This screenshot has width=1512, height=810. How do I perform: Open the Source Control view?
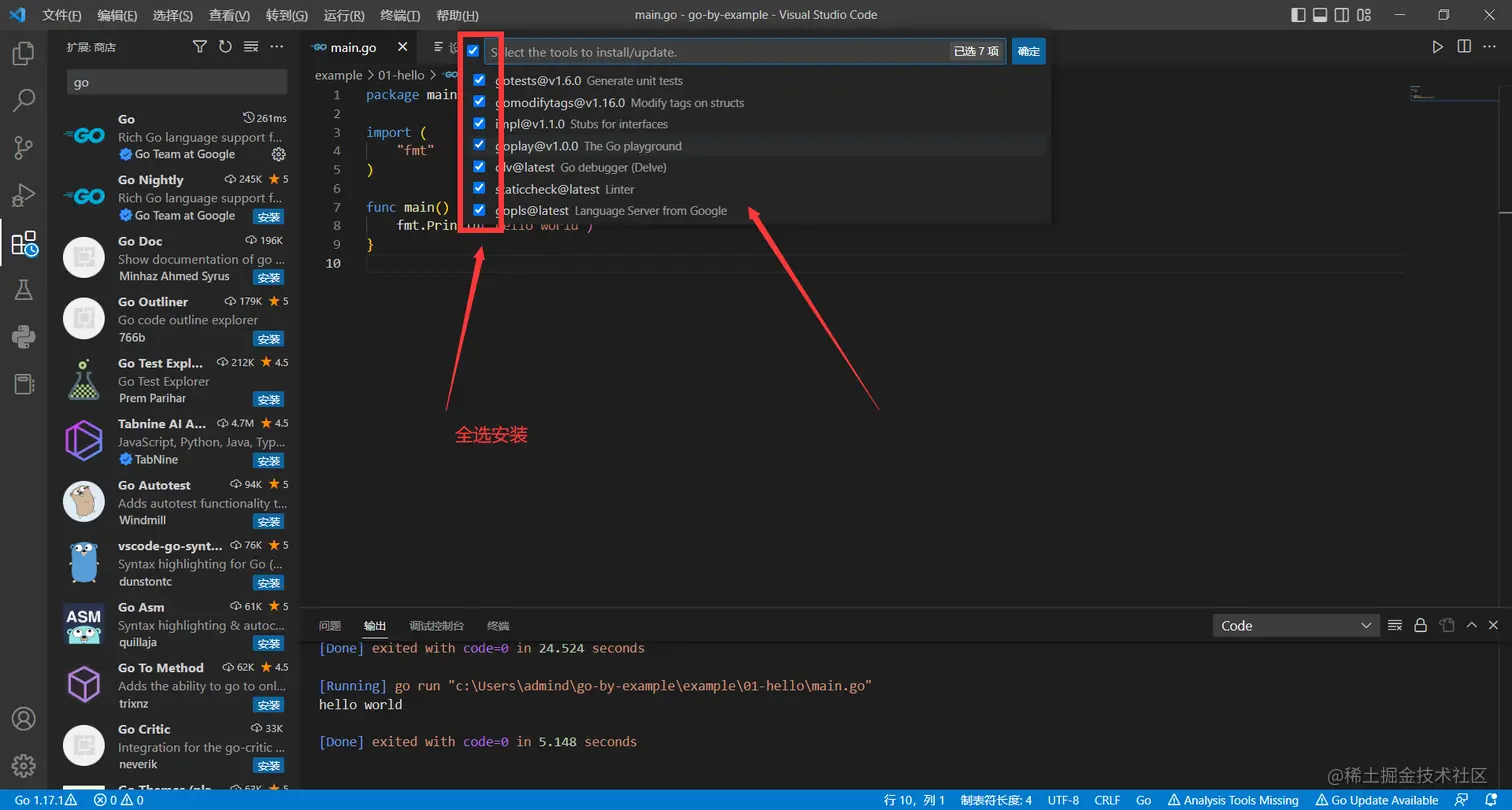23,148
